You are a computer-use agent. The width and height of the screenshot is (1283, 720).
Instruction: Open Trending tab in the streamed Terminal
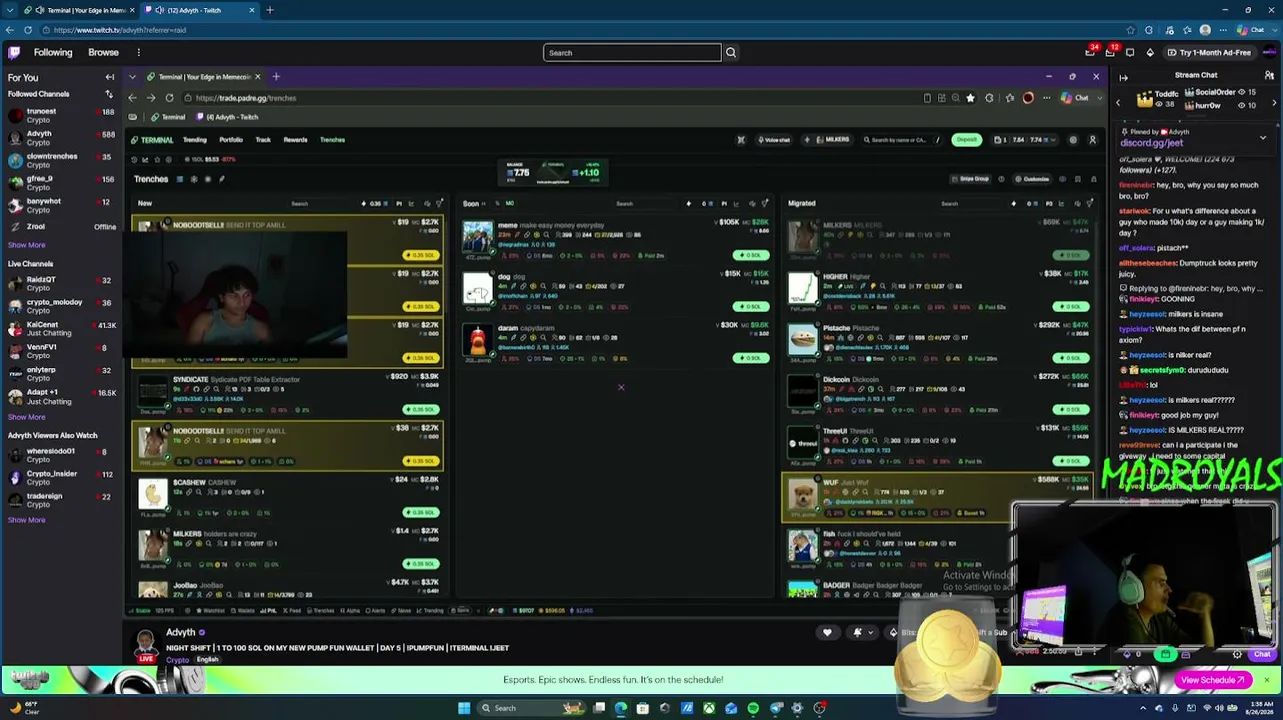(x=195, y=140)
